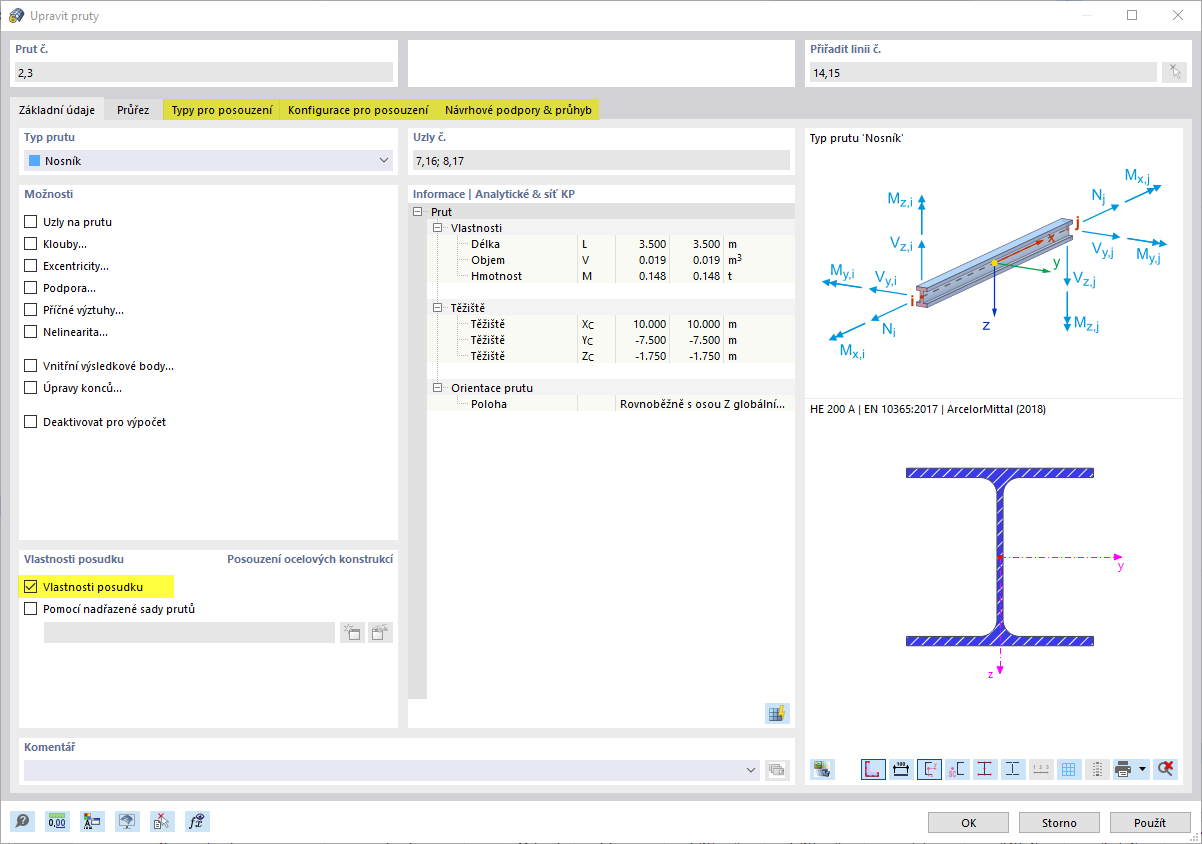Screen dimensions: 1202x844
Task: Click the blue Nosník color swatch
Action: pyautogui.click(x=35, y=160)
